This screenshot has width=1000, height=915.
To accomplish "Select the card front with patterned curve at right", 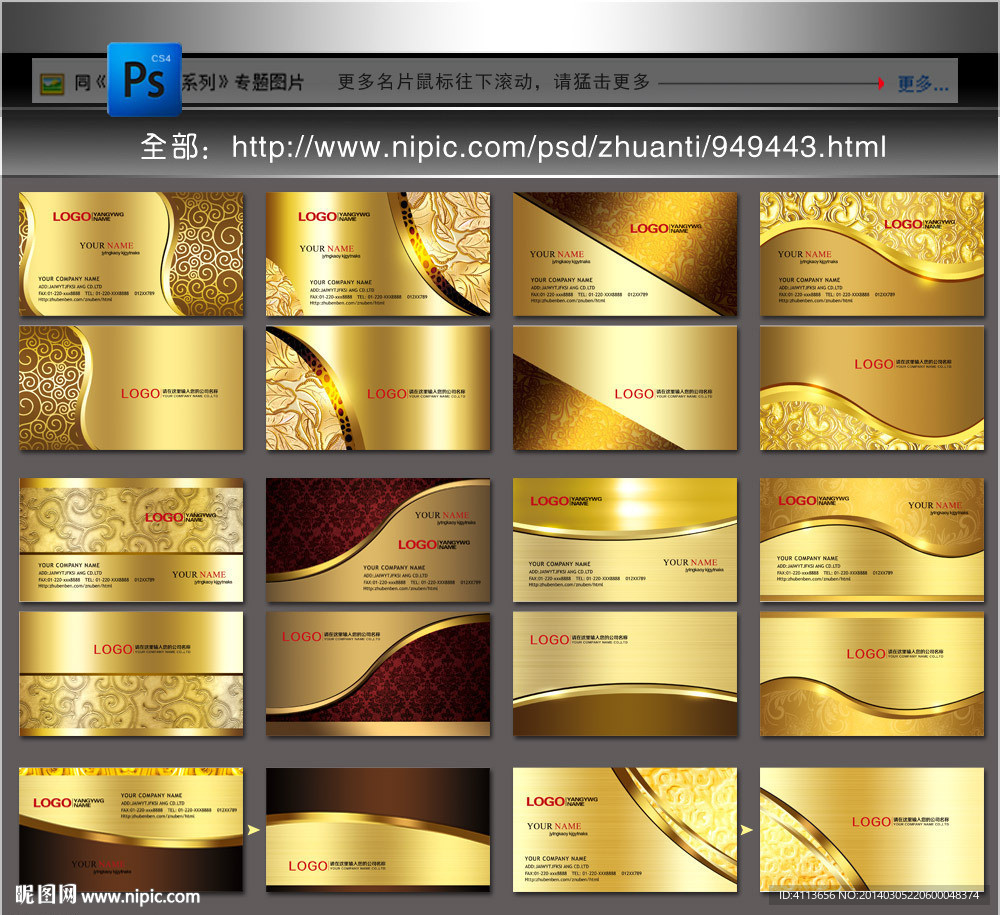I will pyautogui.click(x=625, y=830).
